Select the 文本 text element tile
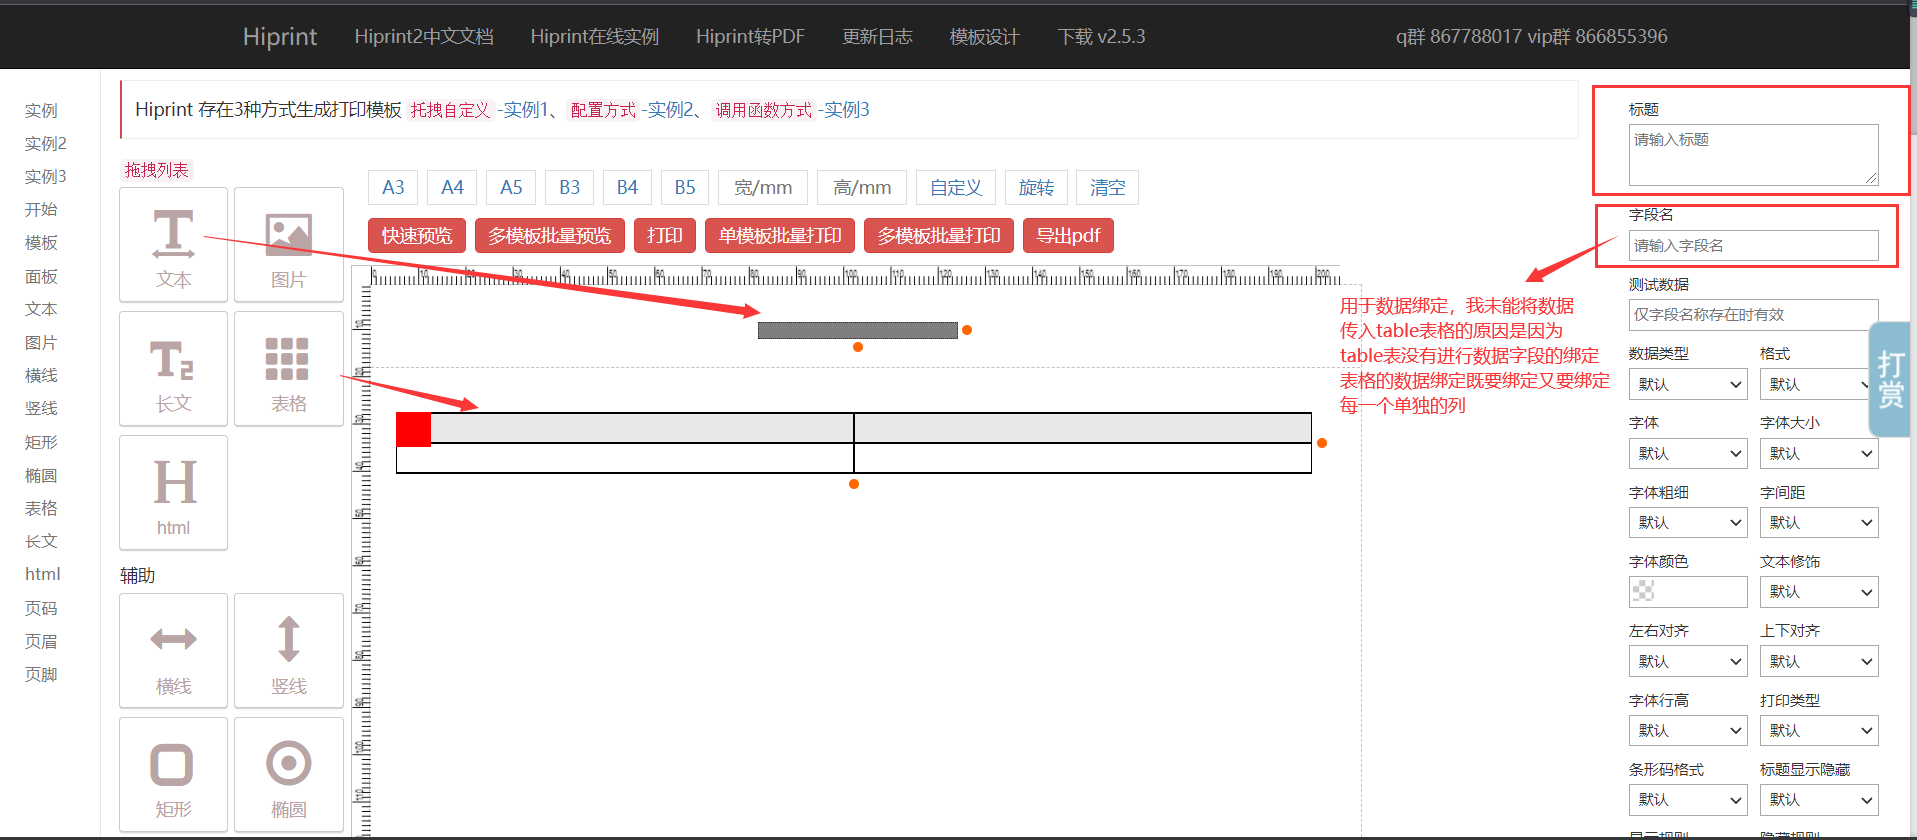Image resolution: width=1917 pixels, height=840 pixels. [x=173, y=245]
